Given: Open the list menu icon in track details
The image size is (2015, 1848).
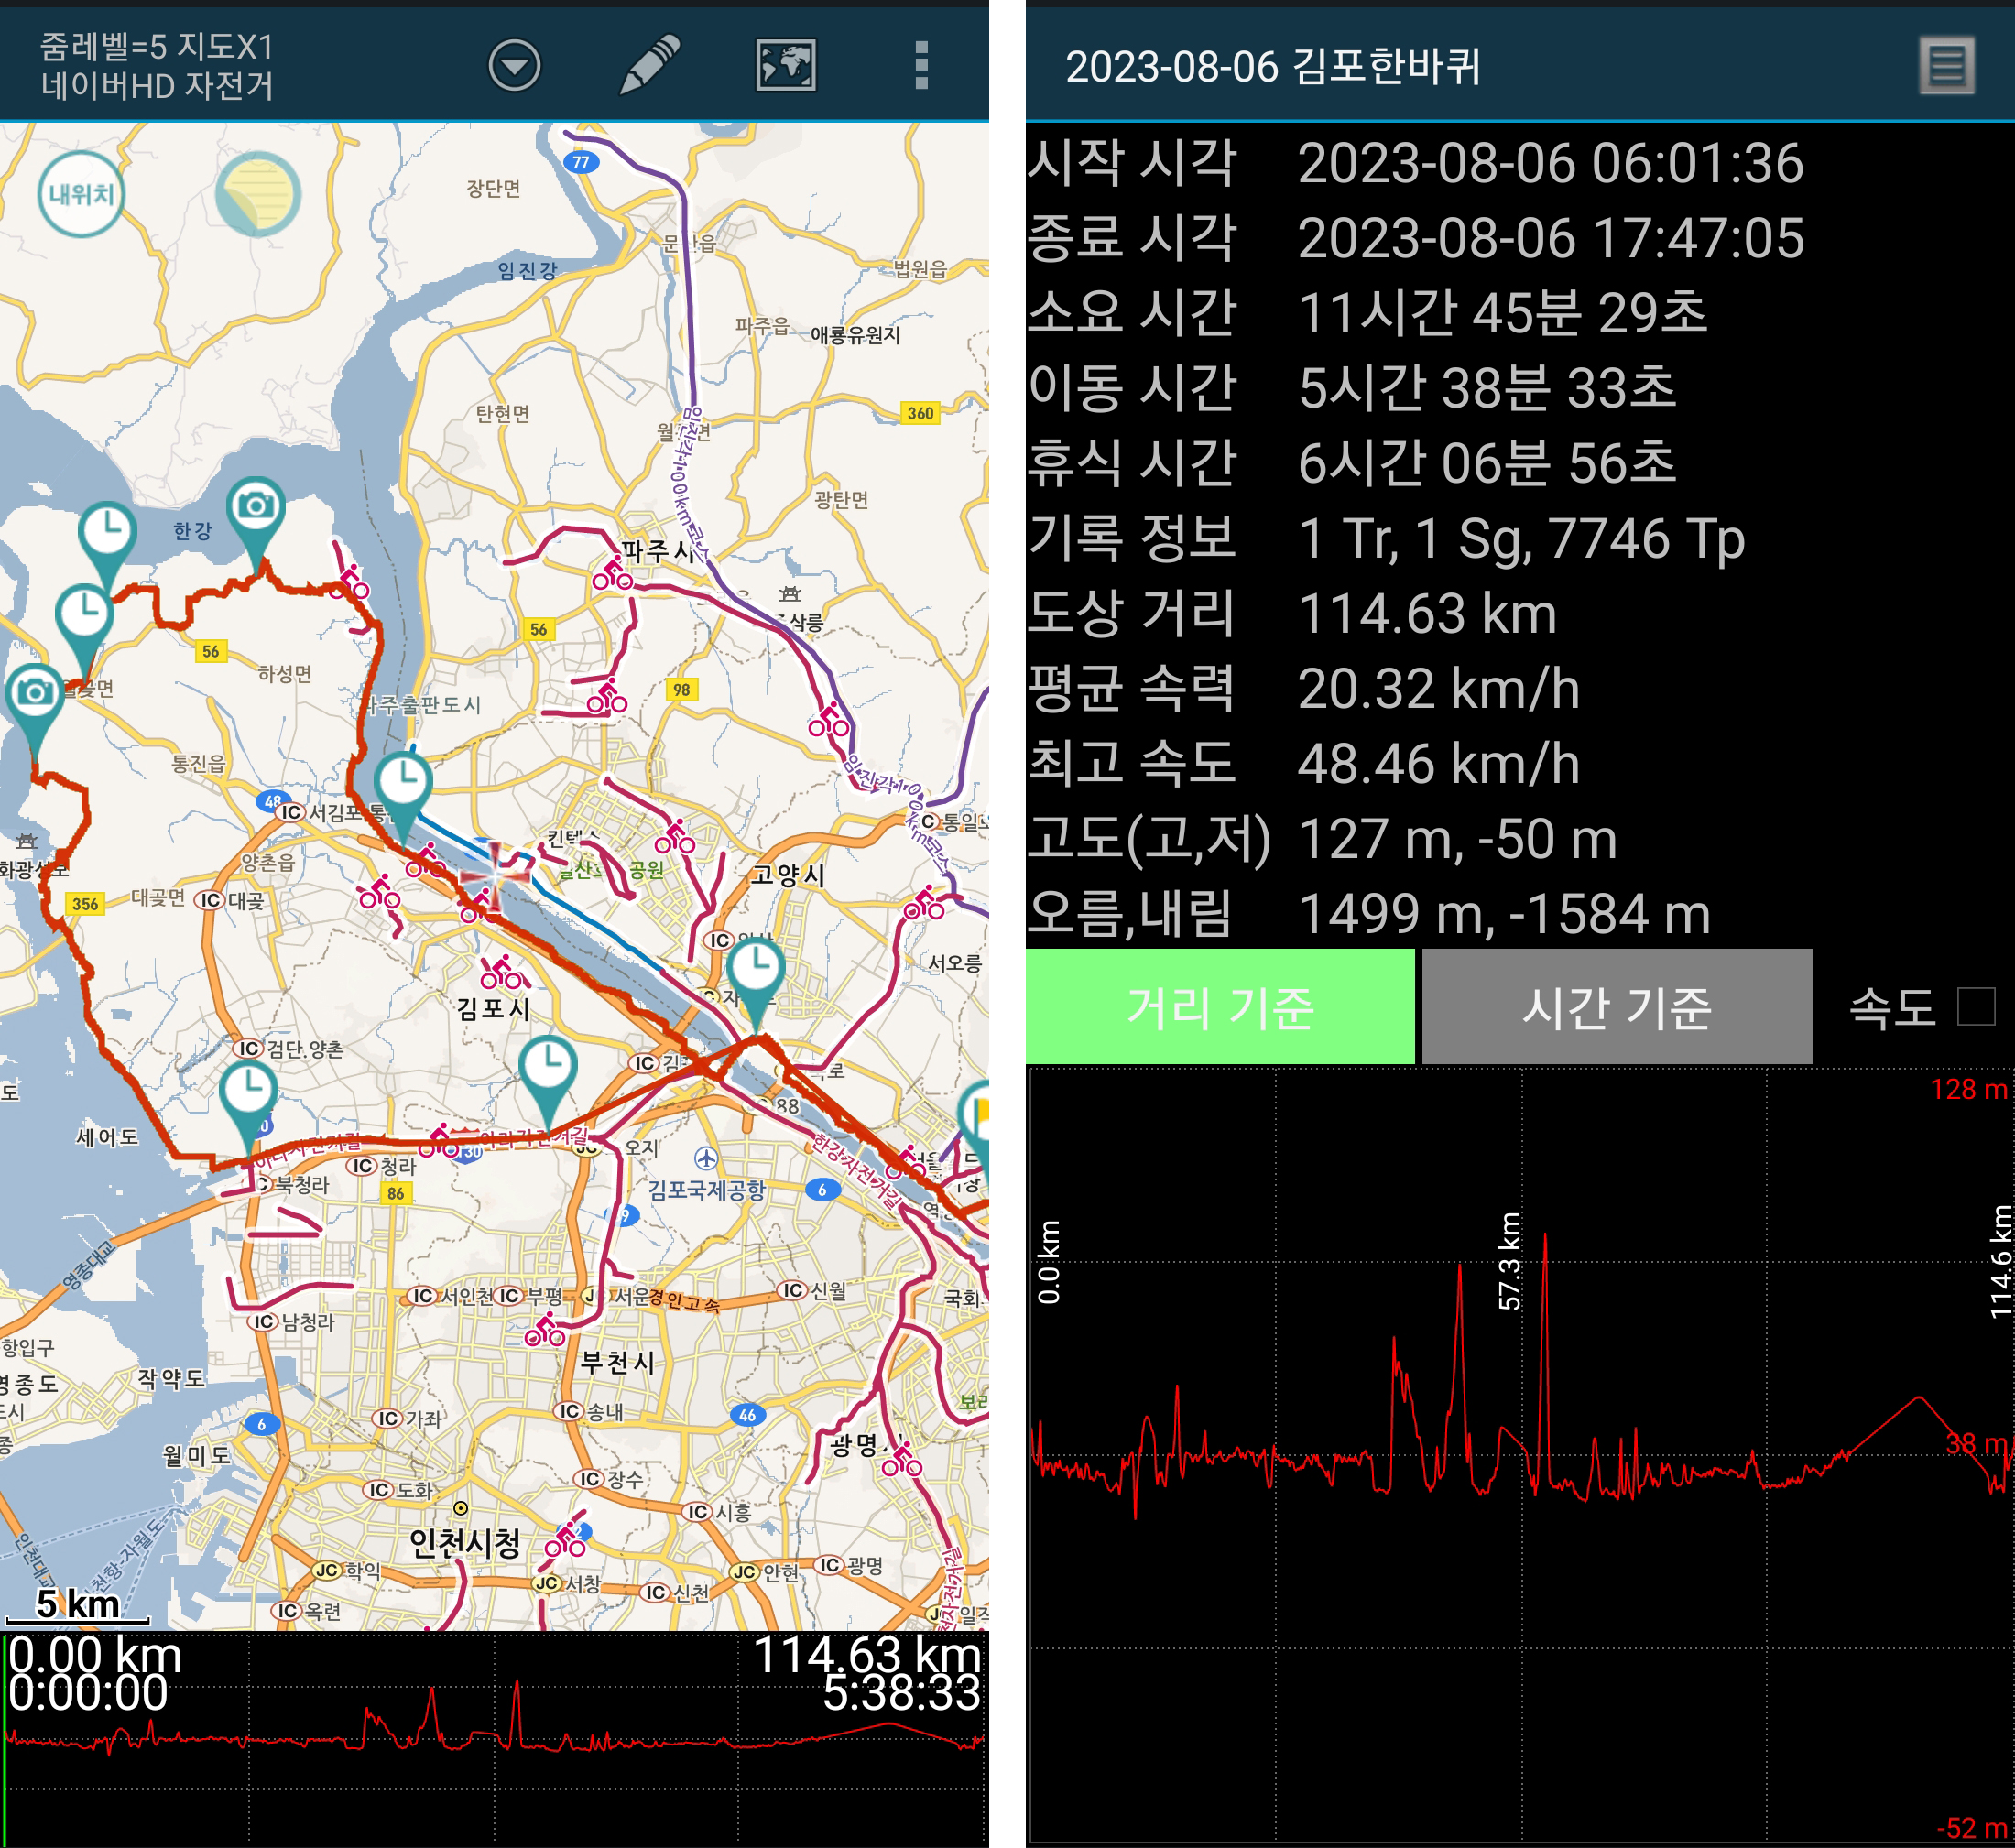Looking at the screenshot, I should point(1946,66).
